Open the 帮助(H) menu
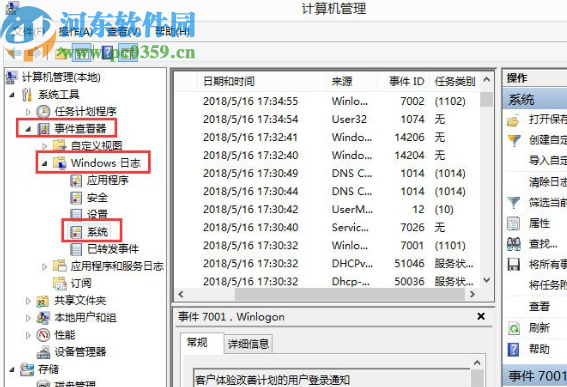 pyautogui.click(x=172, y=32)
